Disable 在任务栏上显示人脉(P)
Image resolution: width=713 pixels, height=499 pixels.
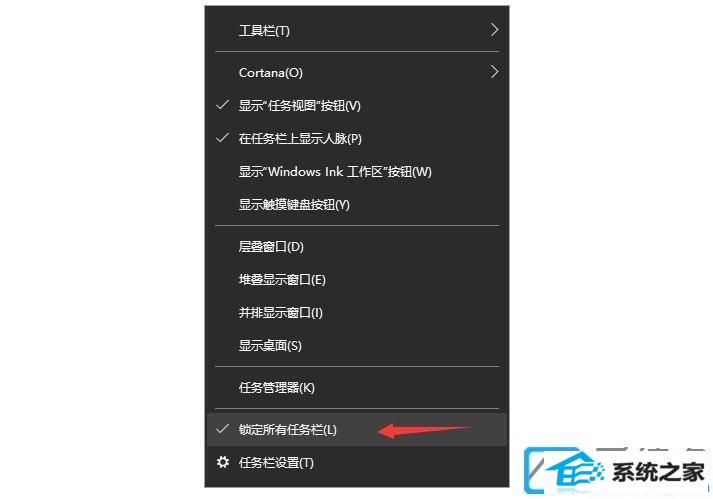[357, 138]
